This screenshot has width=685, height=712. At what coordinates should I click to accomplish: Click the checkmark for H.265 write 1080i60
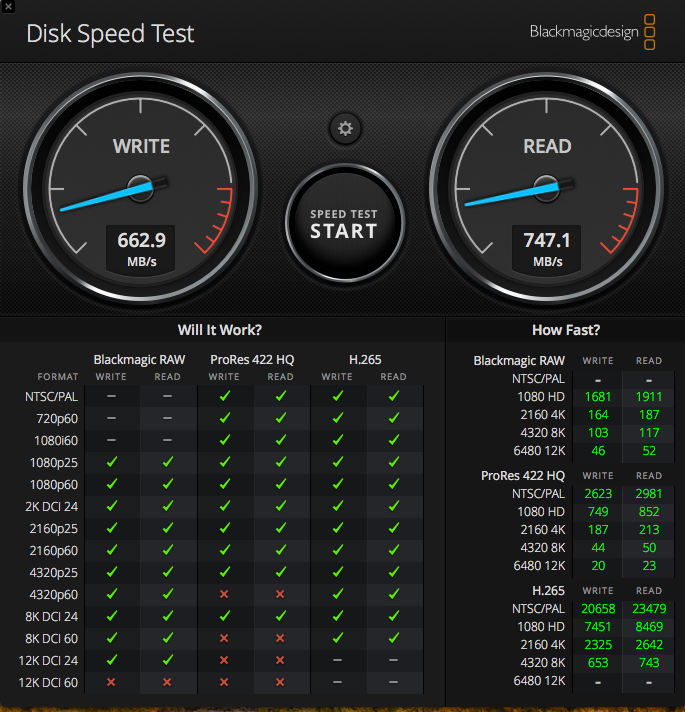338,440
